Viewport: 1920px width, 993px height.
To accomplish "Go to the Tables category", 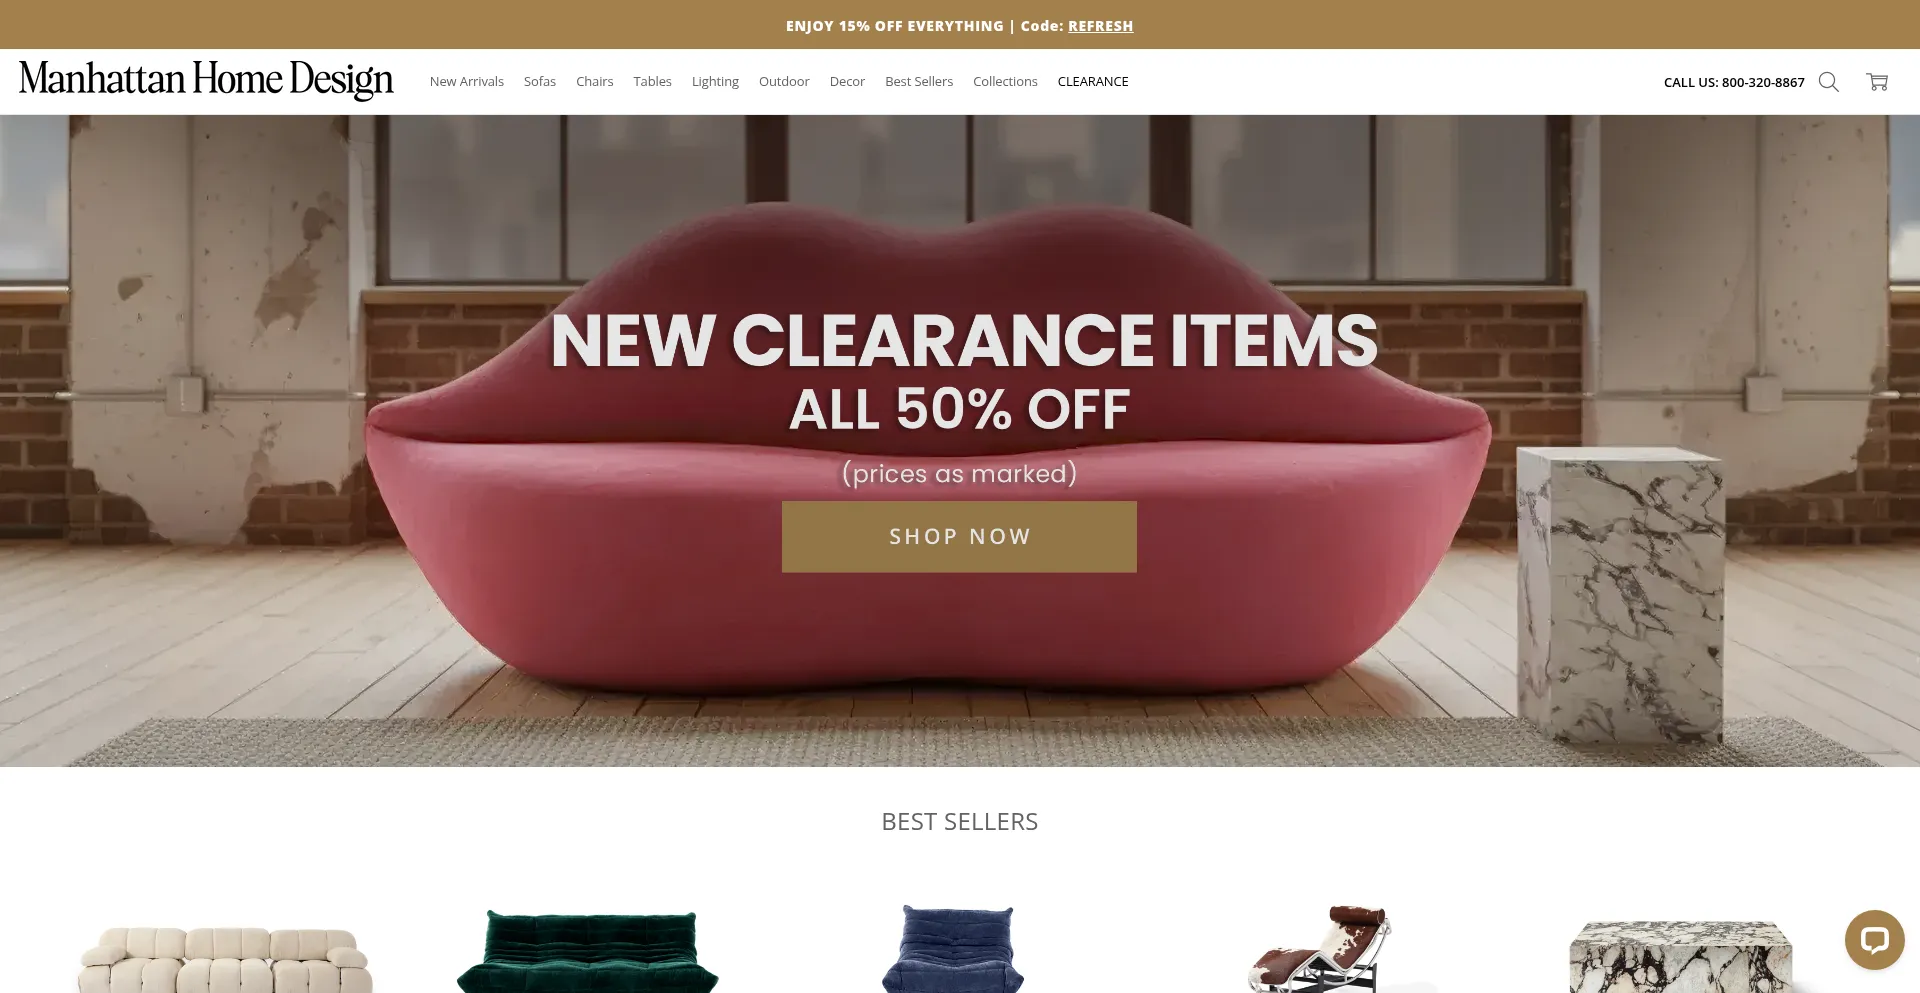I will [652, 82].
